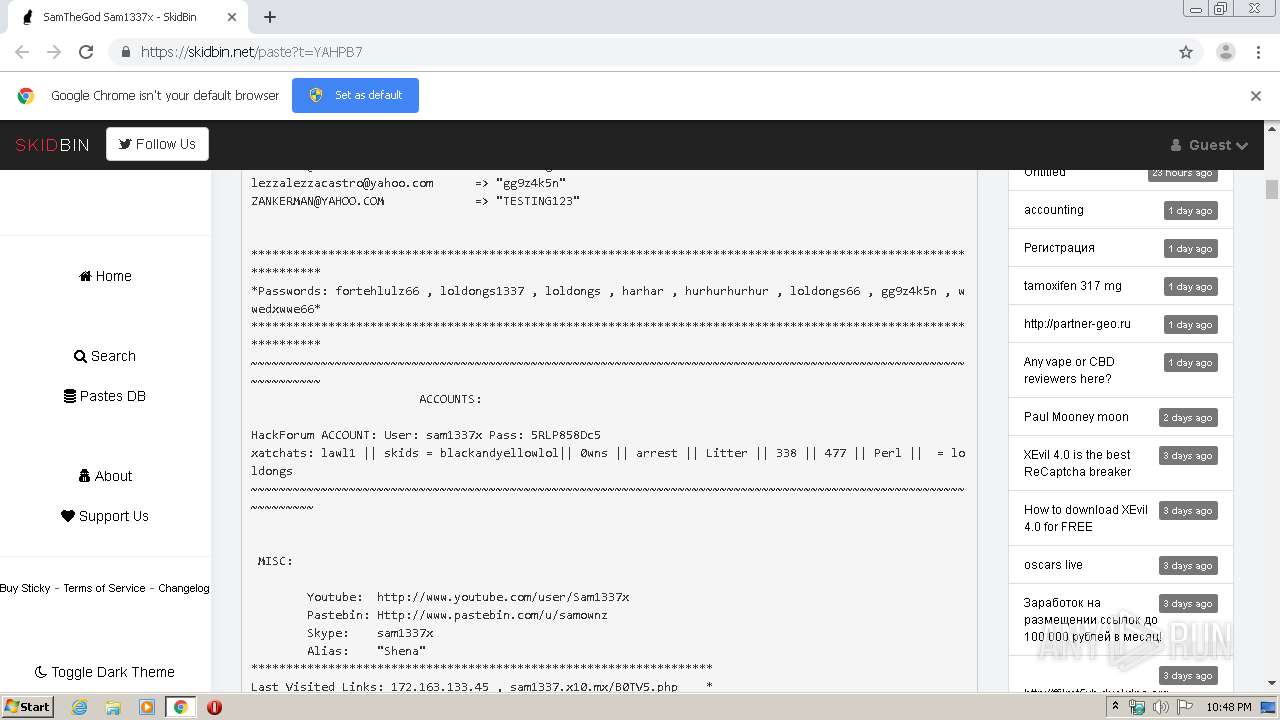The image size is (1280, 720).
Task: Click the red security icon in taskbar
Action: pos(214,707)
